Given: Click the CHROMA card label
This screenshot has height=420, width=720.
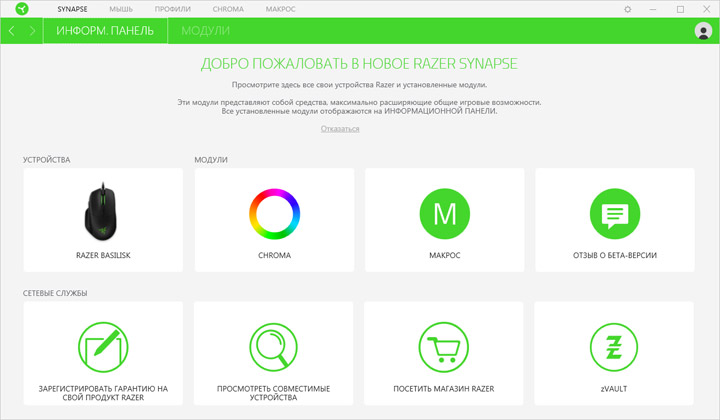Looking at the screenshot, I should (275, 255).
